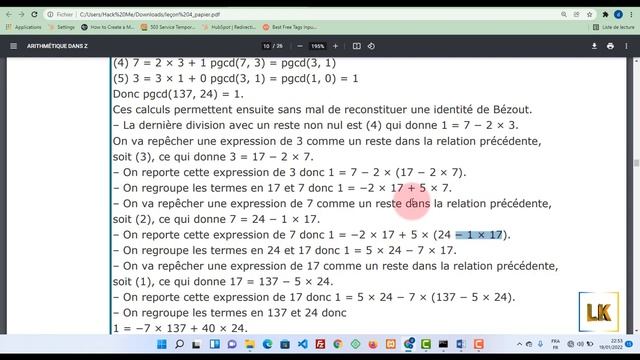Screen dimensions: 640x360
Task: Click the zoom out minus button
Action: coord(300,46)
